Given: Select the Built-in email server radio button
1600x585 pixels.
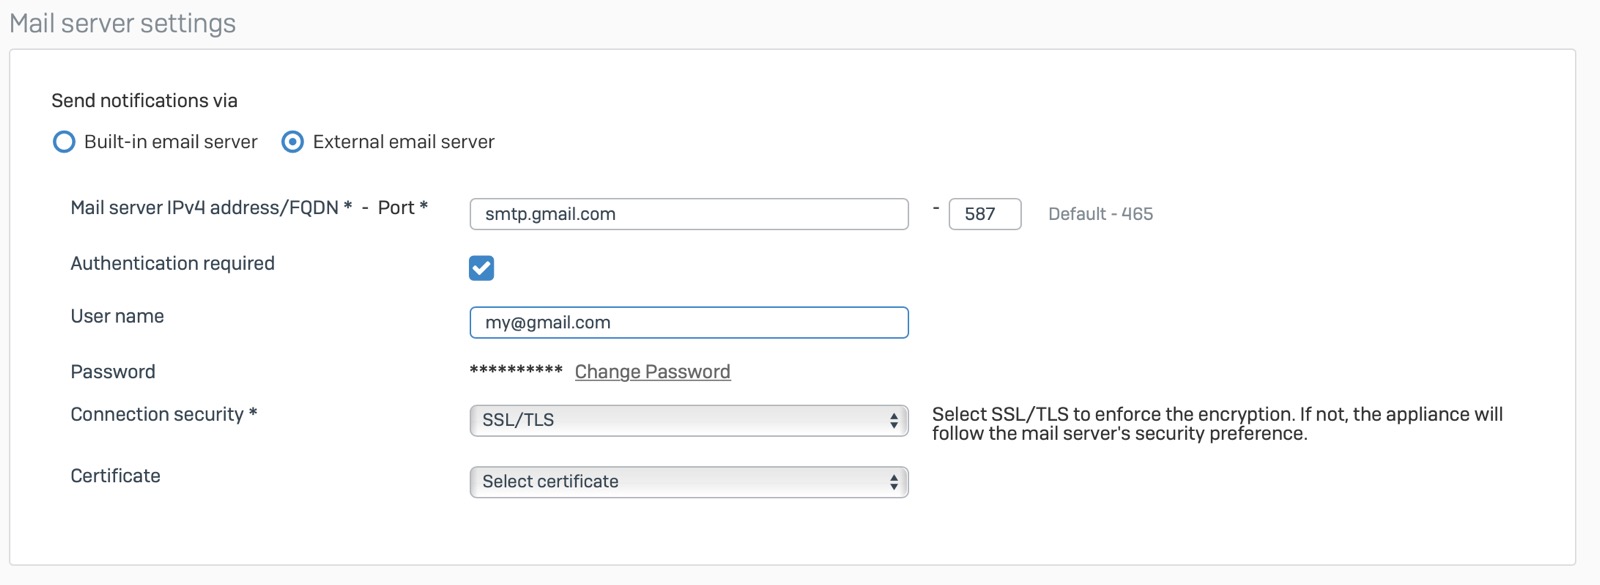Looking at the screenshot, I should 64,142.
